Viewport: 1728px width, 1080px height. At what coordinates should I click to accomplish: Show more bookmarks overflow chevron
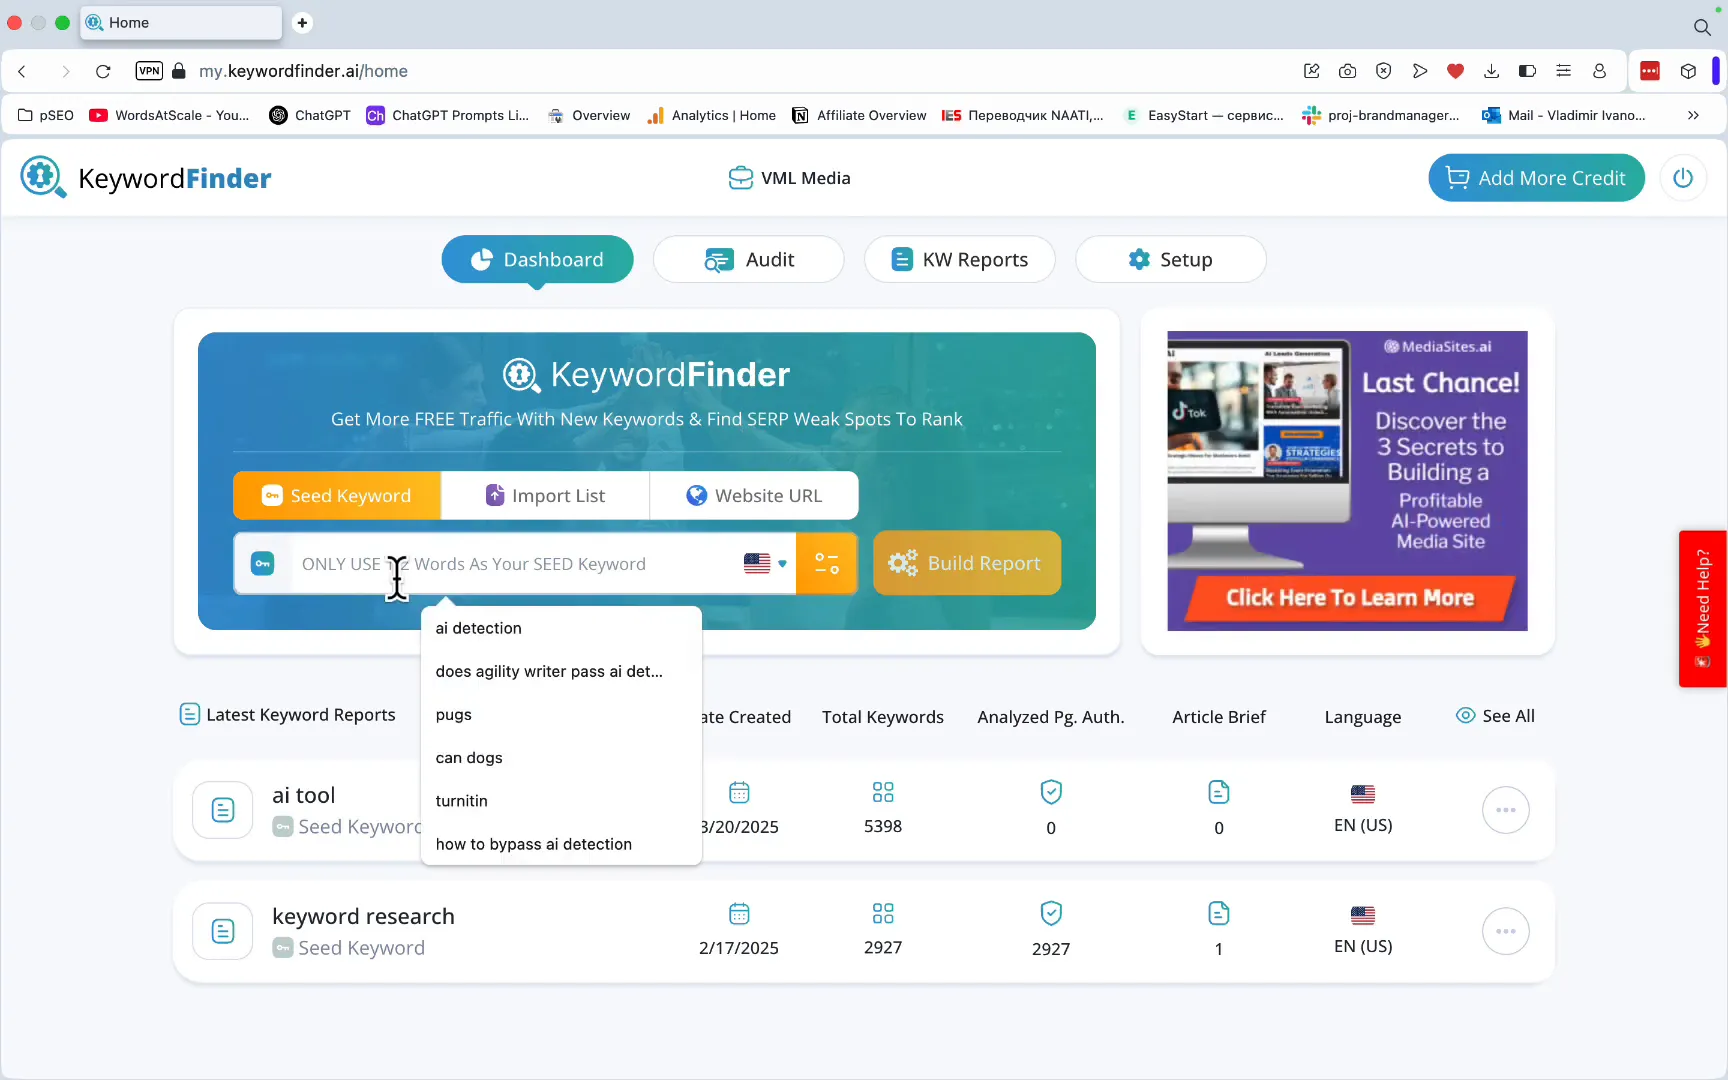point(1693,115)
